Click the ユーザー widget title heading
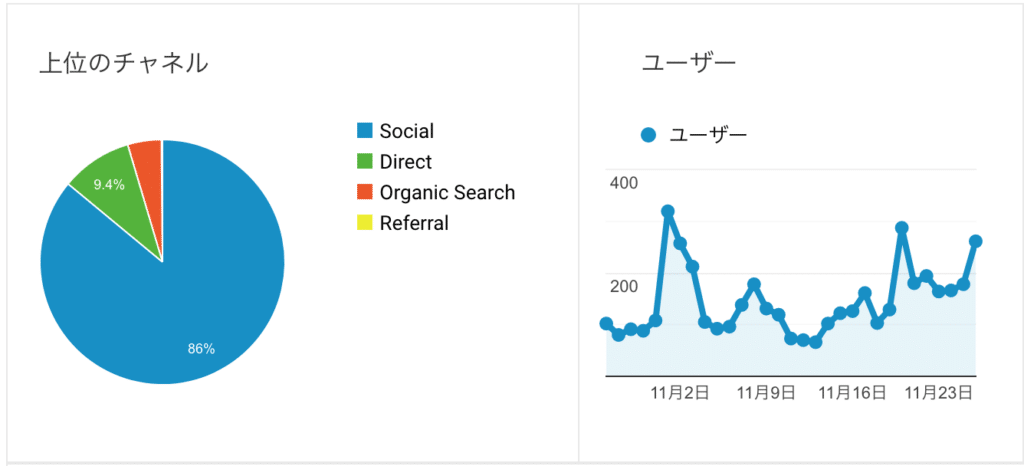Screen dimensions: 1024x466 pyautogui.click(x=689, y=62)
